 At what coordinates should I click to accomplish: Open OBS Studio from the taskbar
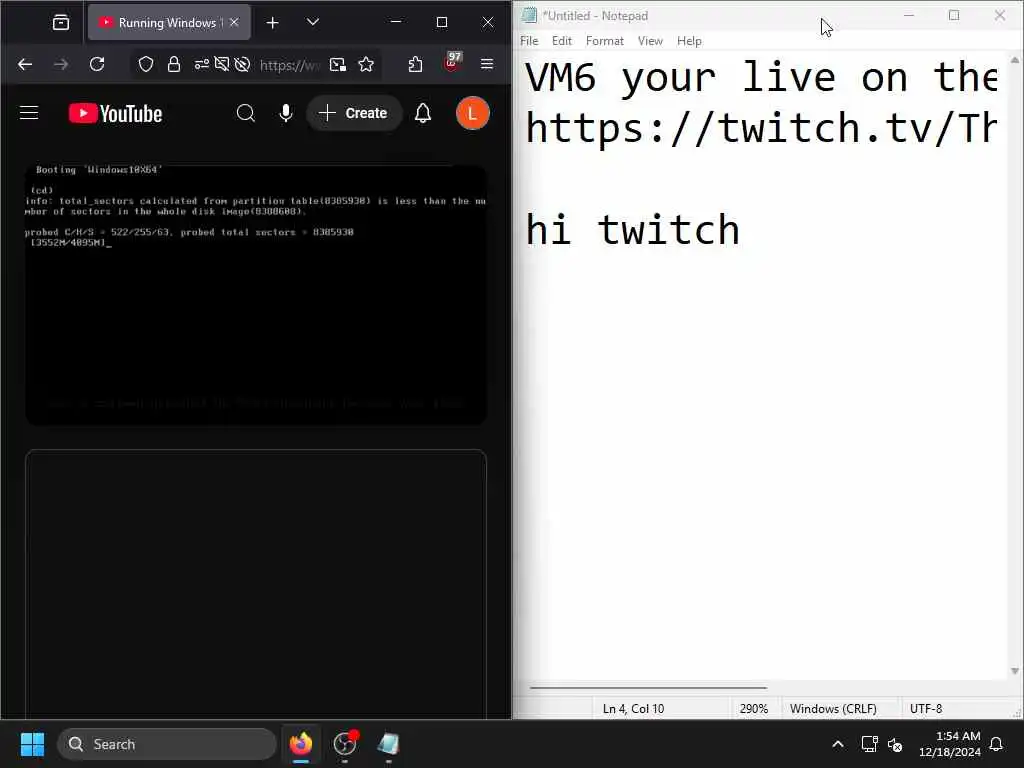(x=345, y=744)
